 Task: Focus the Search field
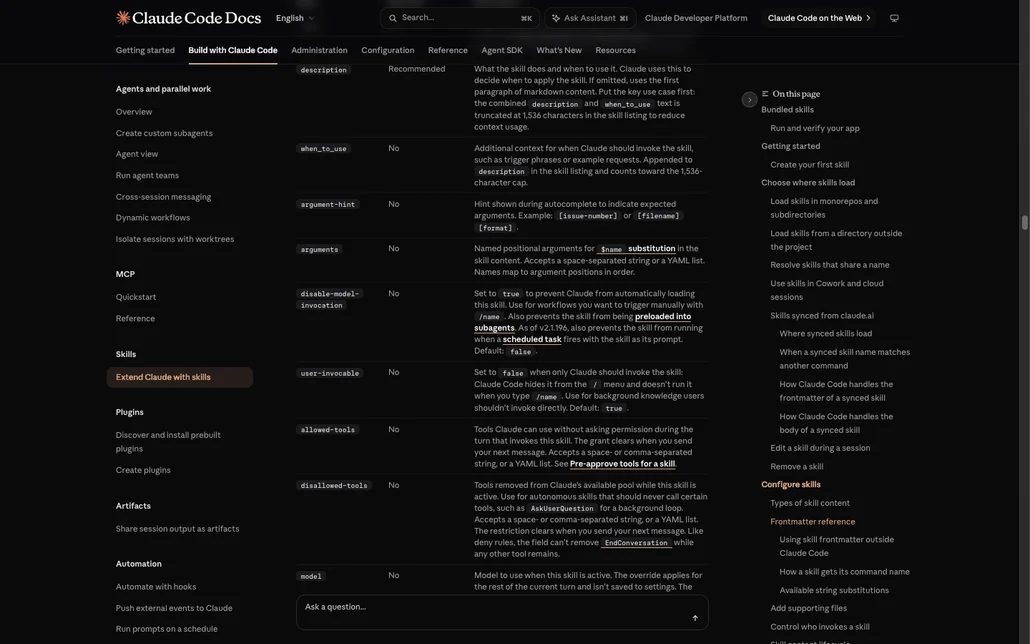[459, 18]
